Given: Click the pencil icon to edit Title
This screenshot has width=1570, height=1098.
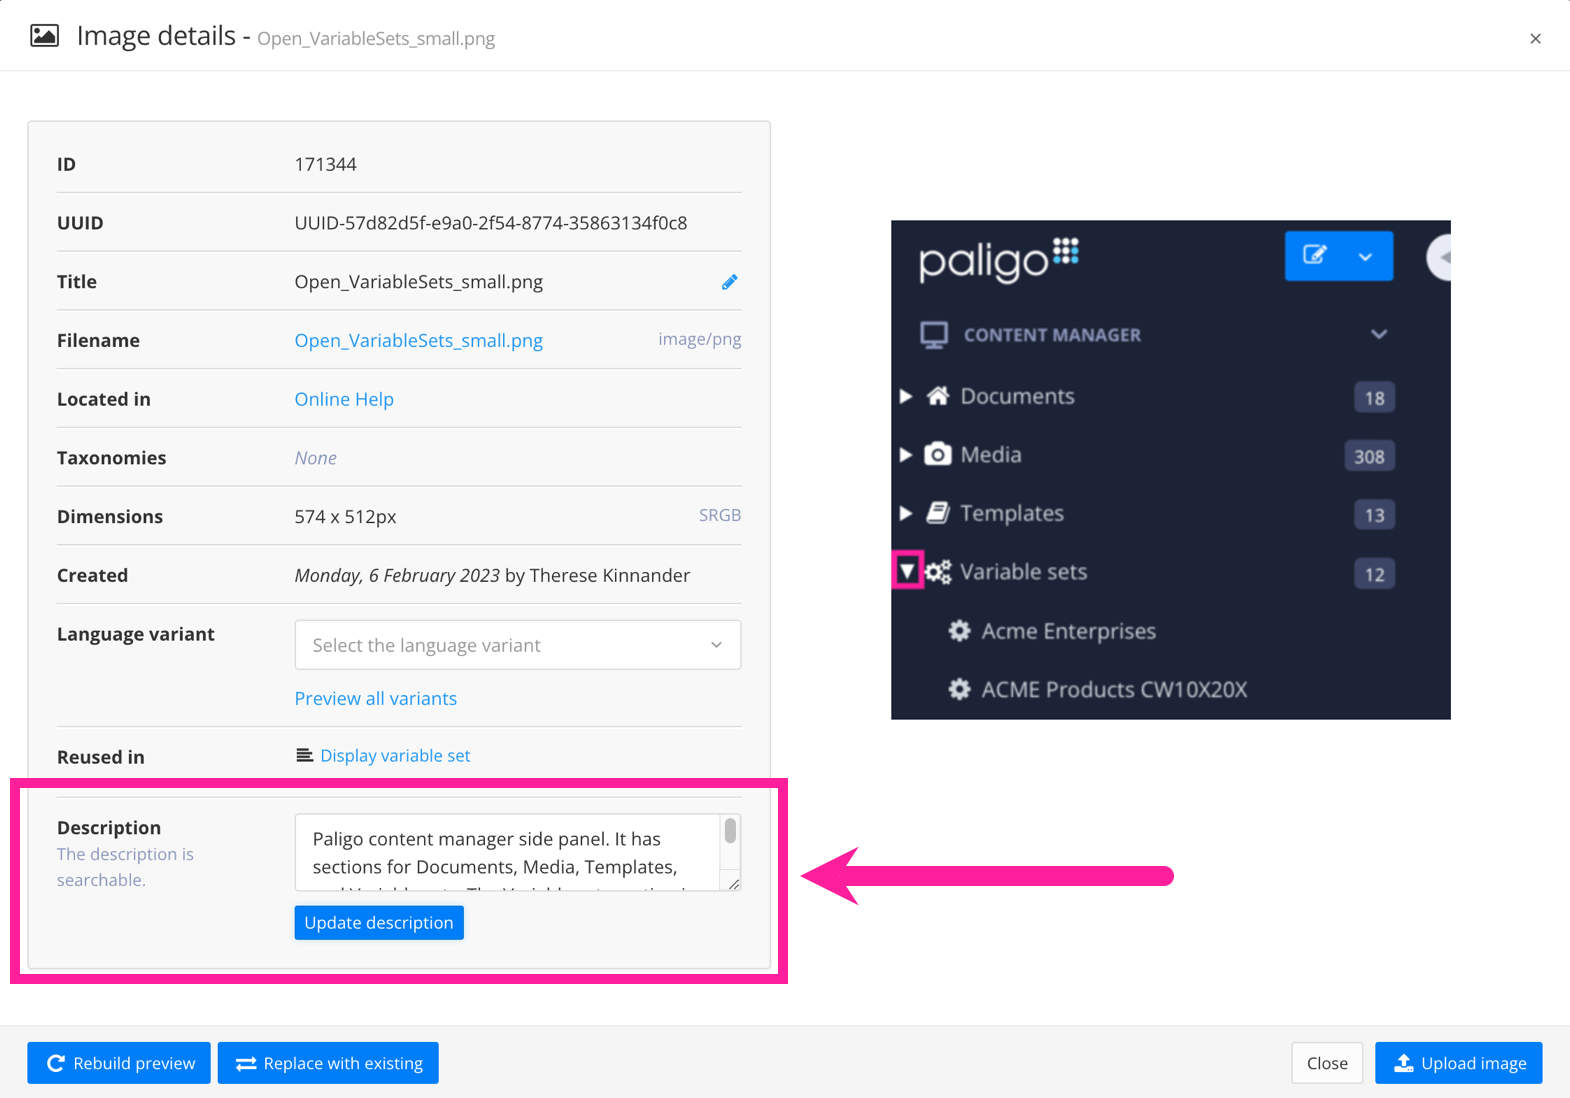Looking at the screenshot, I should [x=729, y=282].
